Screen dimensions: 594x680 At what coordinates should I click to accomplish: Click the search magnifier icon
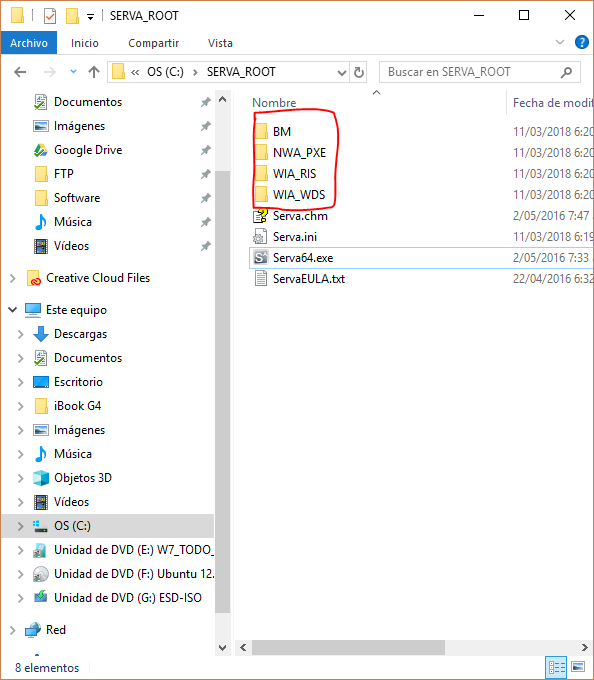(566, 72)
